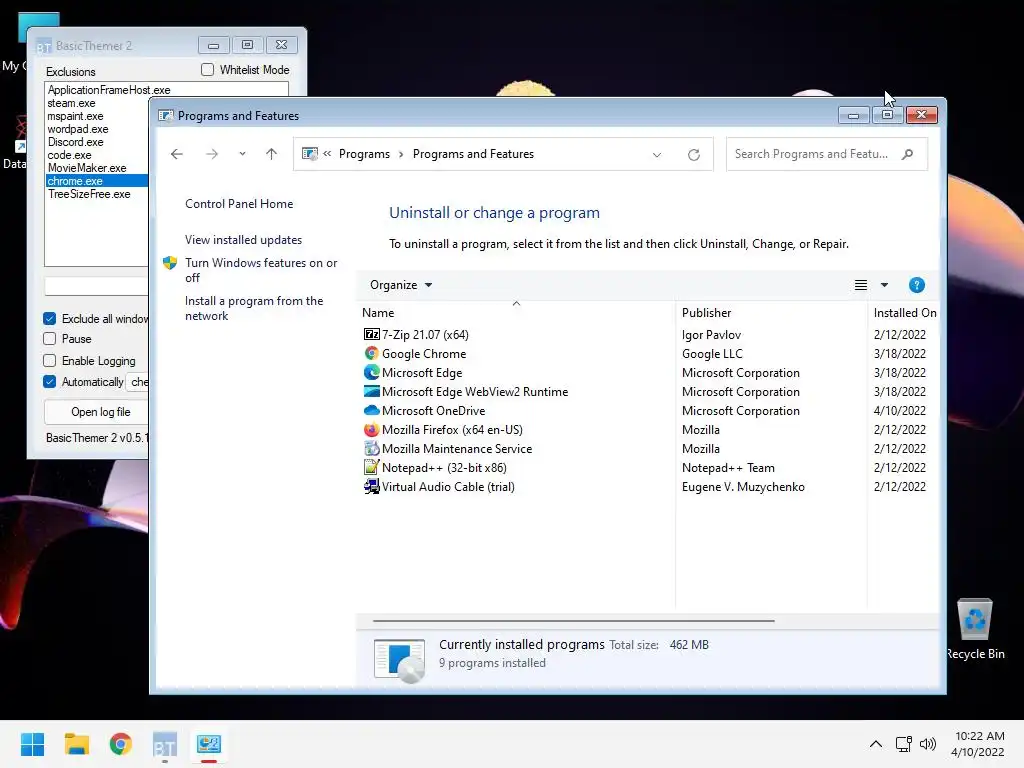1024x768 pixels.
Task: Open the Windows Start menu
Action: pyautogui.click(x=32, y=744)
